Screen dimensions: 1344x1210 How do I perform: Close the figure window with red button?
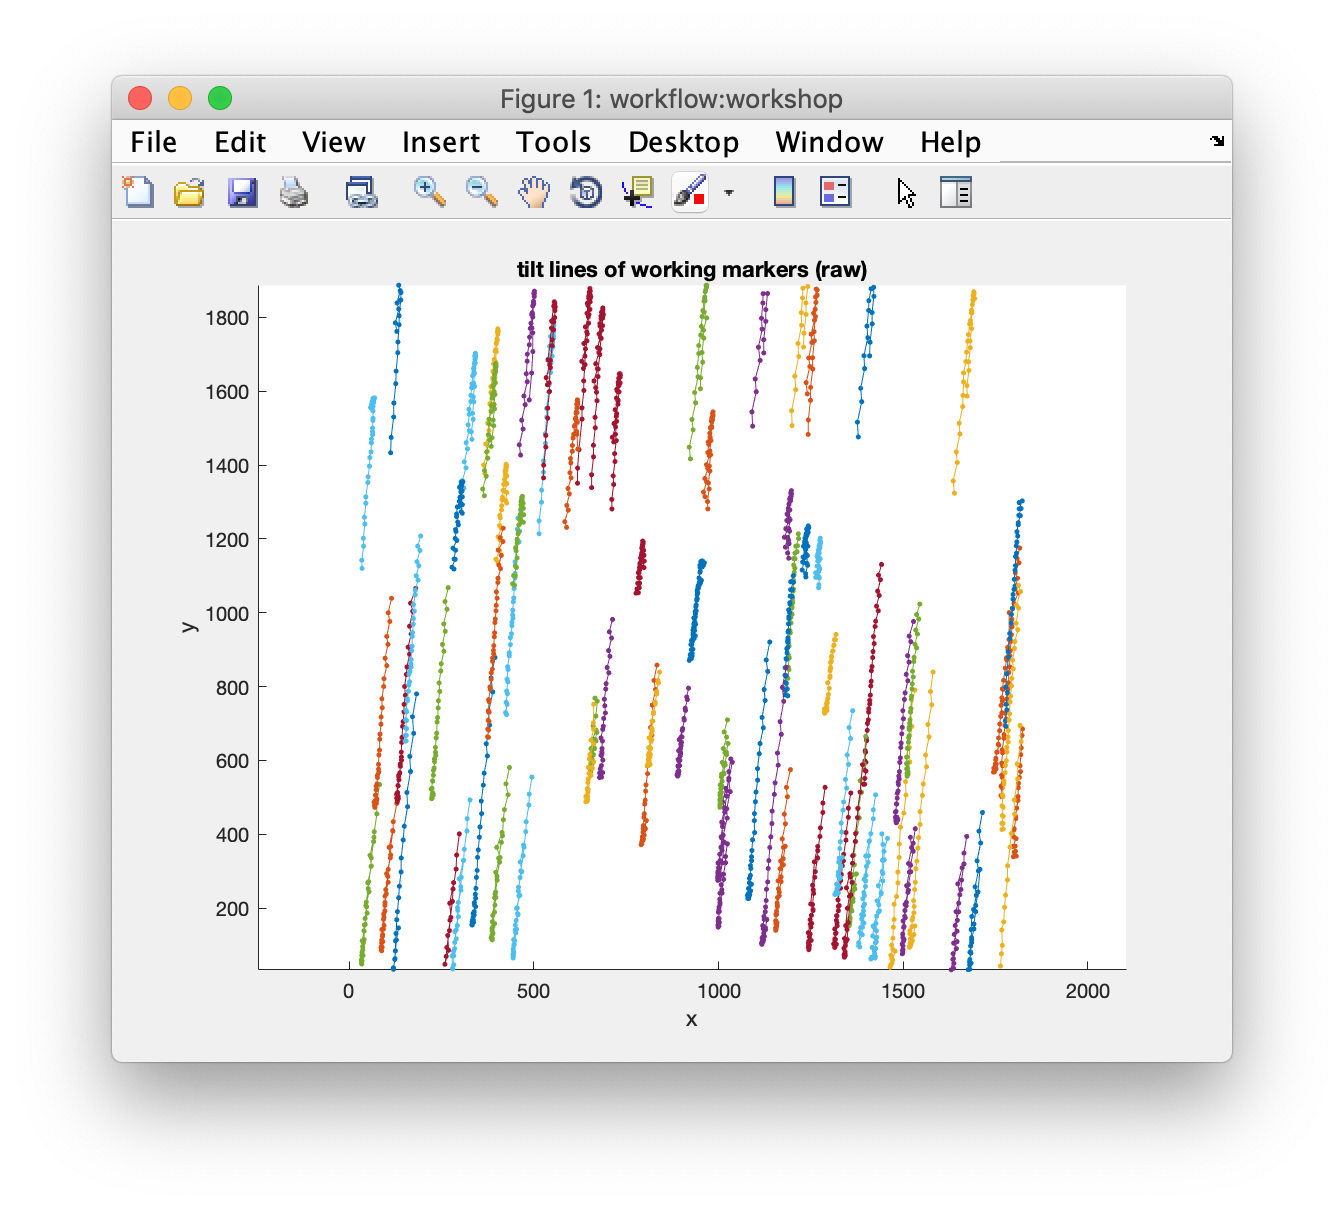tap(140, 98)
